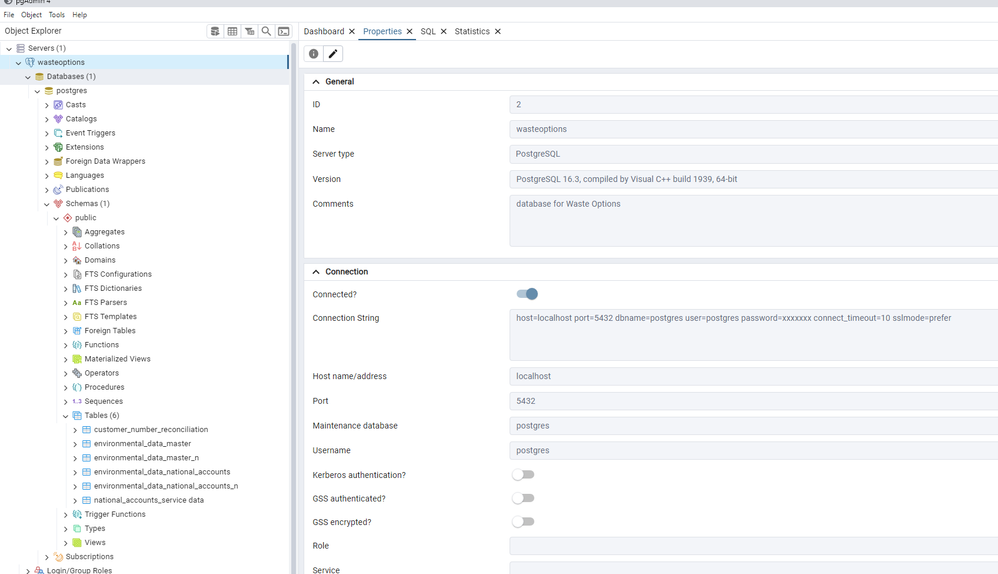
Task: Click the Publications node icon
Action: click(x=58, y=190)
